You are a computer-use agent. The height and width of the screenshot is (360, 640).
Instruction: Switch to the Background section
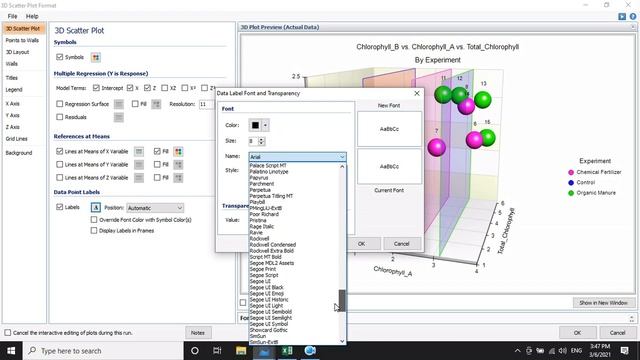(19, 153)
